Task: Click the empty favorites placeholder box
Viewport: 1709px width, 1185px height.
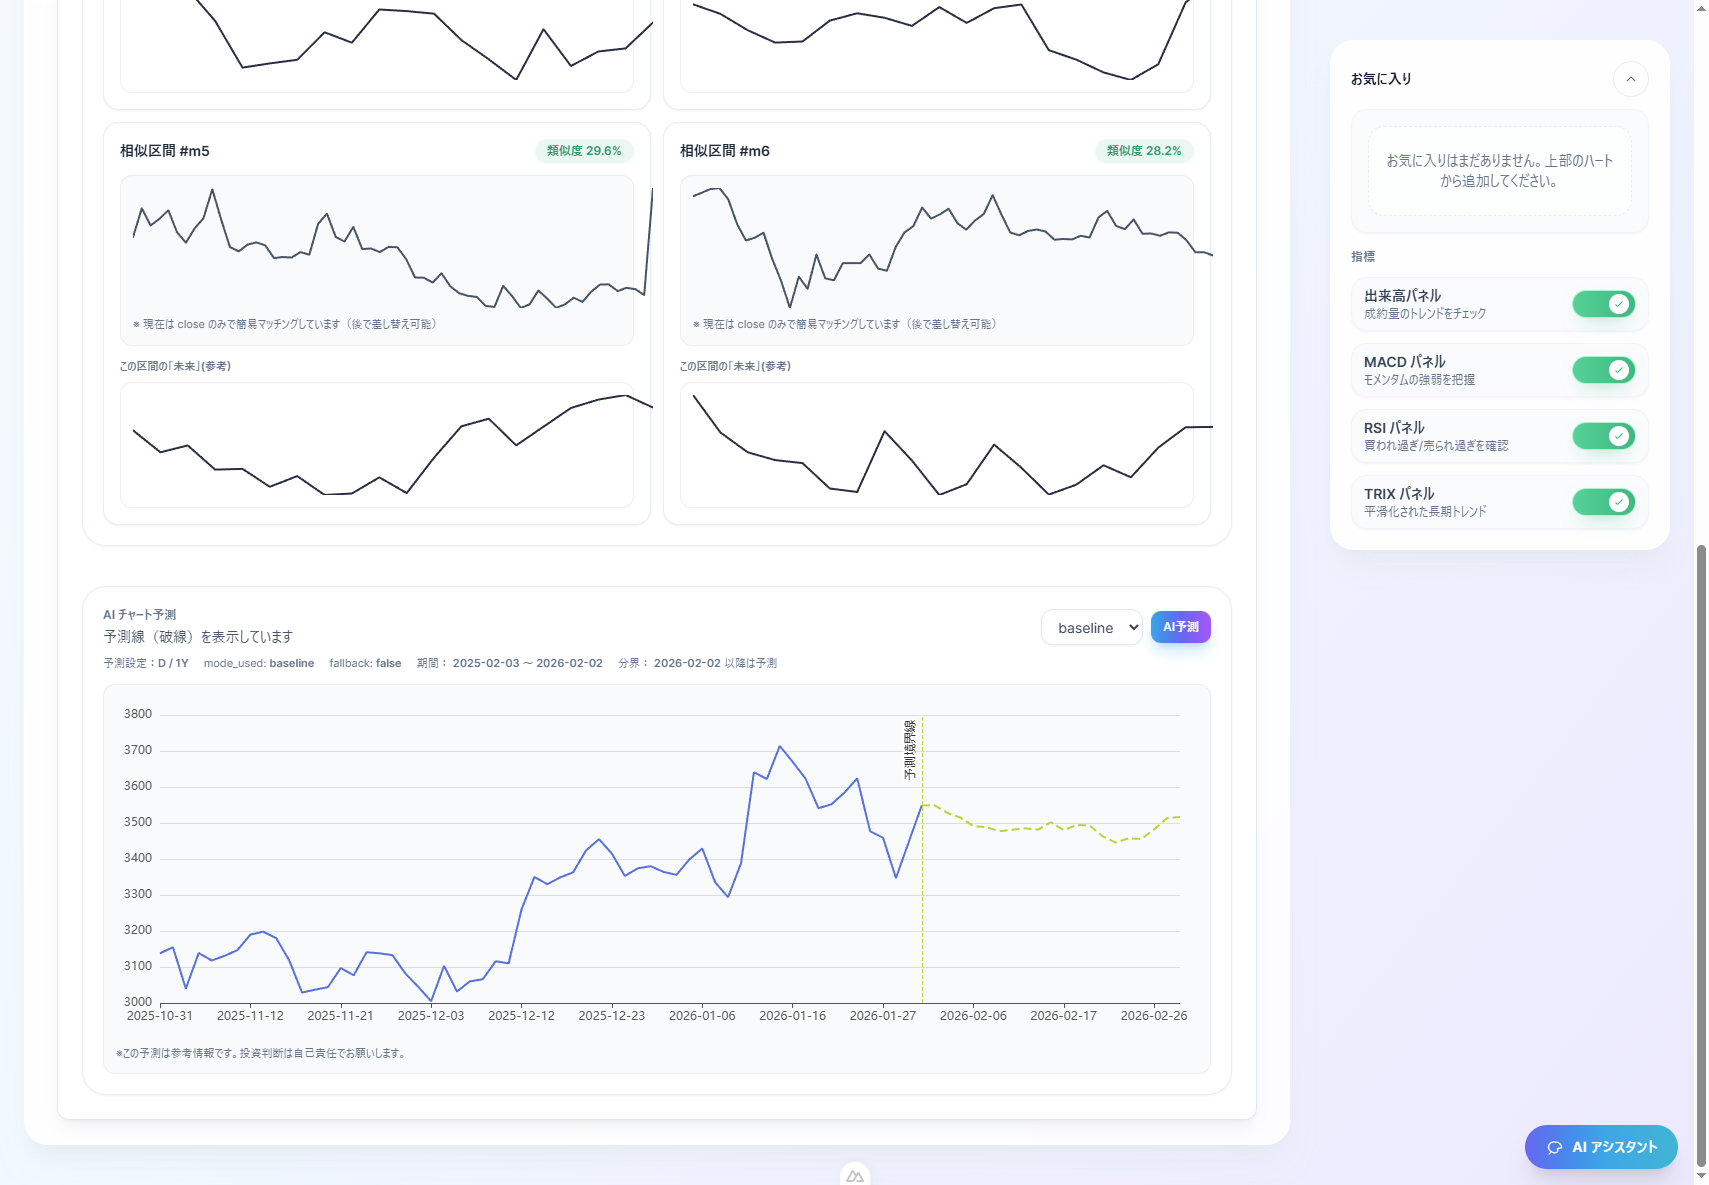Action: (1499, 171)
